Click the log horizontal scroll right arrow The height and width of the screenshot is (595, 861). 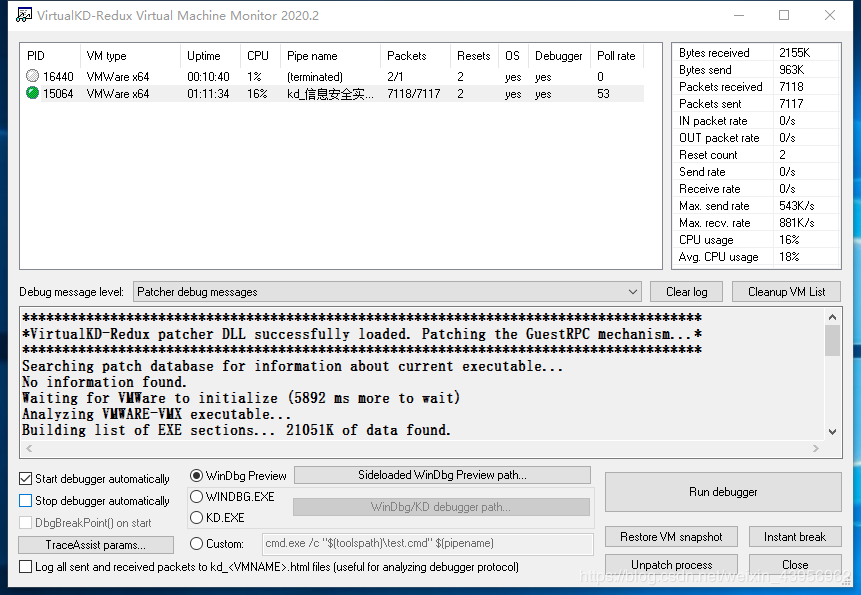click(x=816, y=448)
